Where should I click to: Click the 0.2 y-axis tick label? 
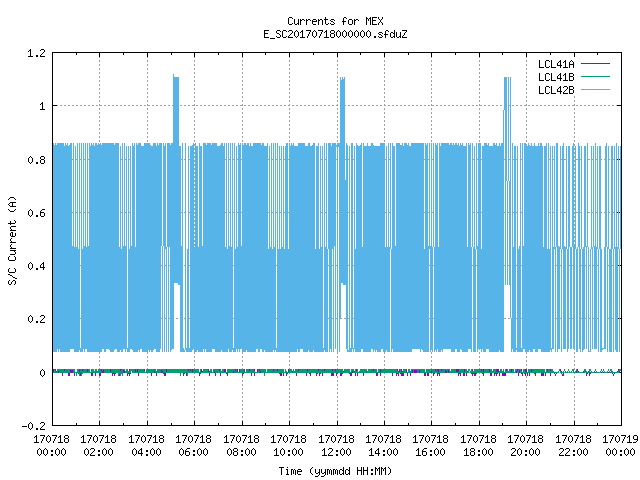click(x=36, y=319)
